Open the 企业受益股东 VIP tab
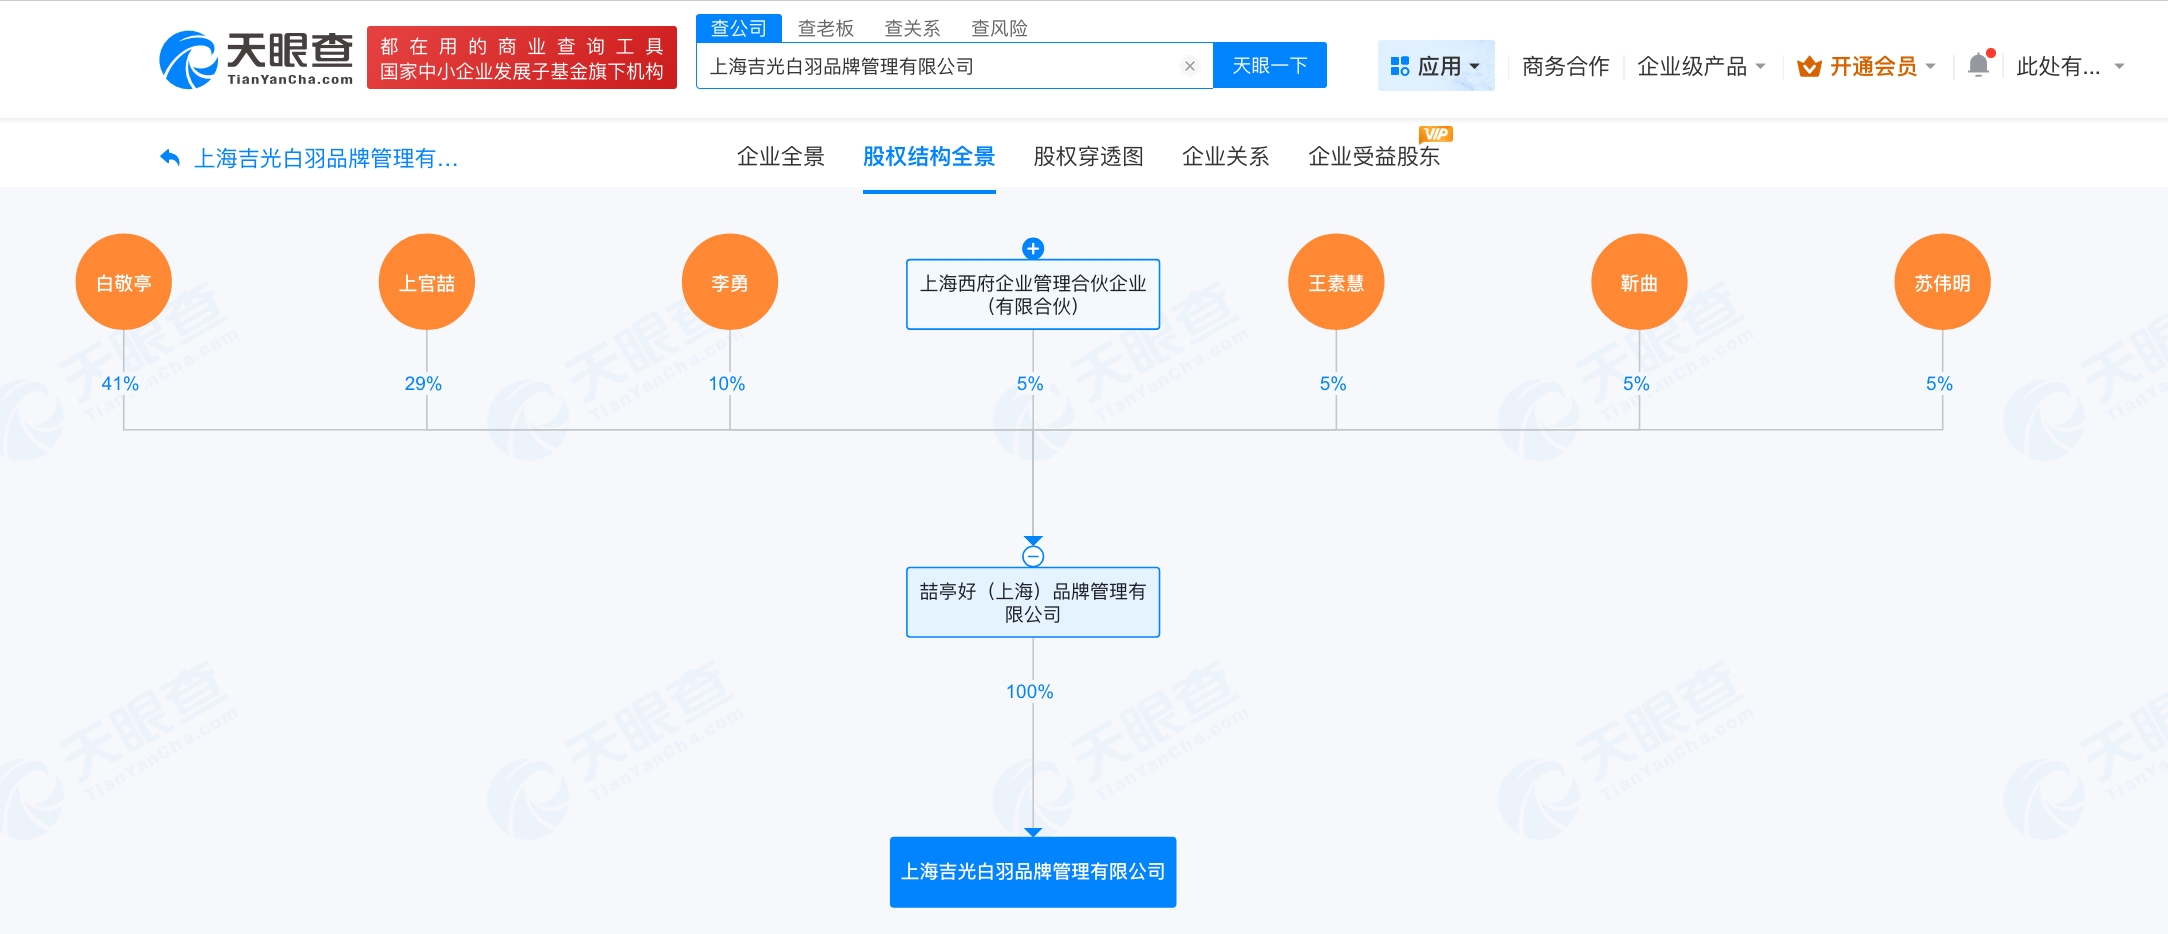Image resolution: width=2168 pixels, height=934 pixels. point(1374,157)
